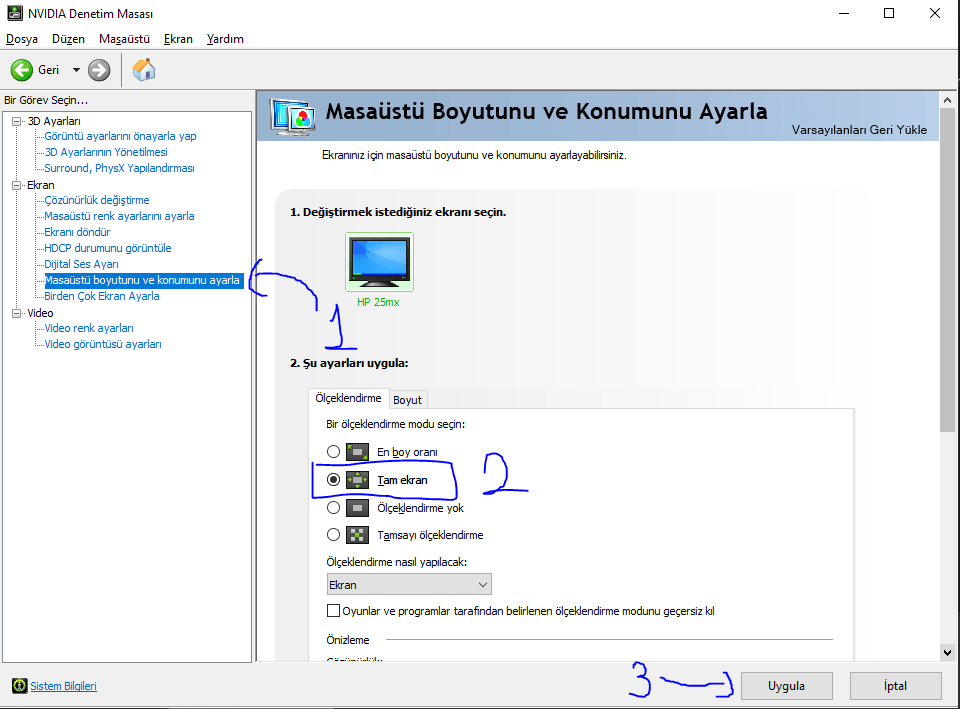
Task: Open the Masaüstü menu
Action: click(x=124, y=39)
